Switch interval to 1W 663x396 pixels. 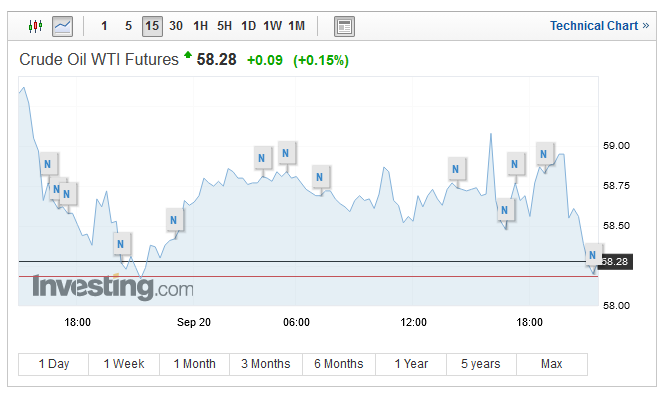(x=272, y=26)
